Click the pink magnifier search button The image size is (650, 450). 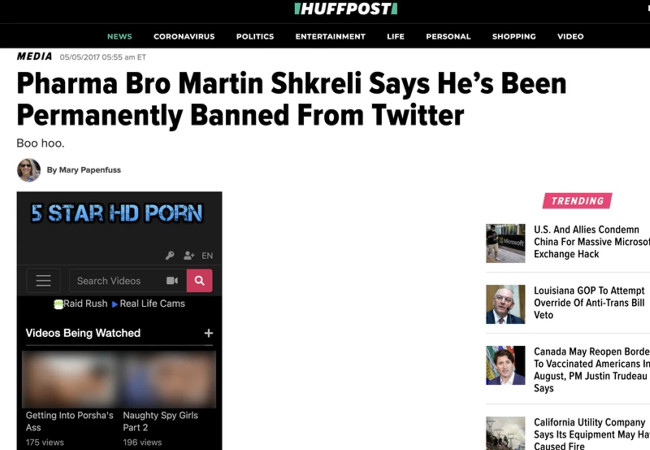(199, 281)
